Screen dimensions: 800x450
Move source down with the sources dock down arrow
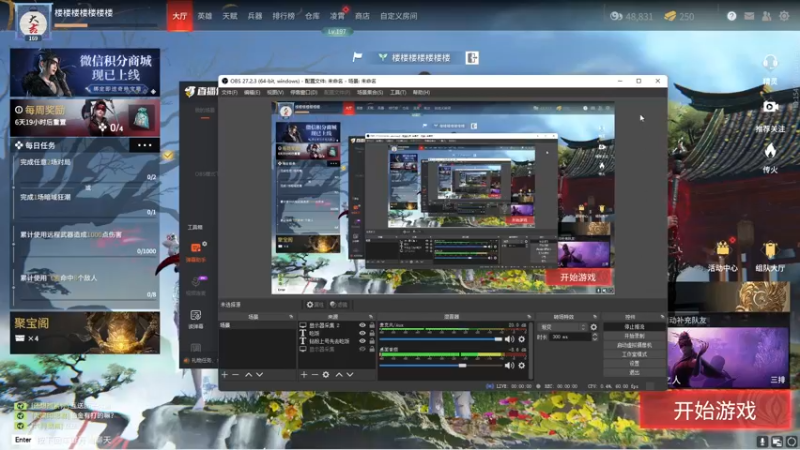coord(350,374)
